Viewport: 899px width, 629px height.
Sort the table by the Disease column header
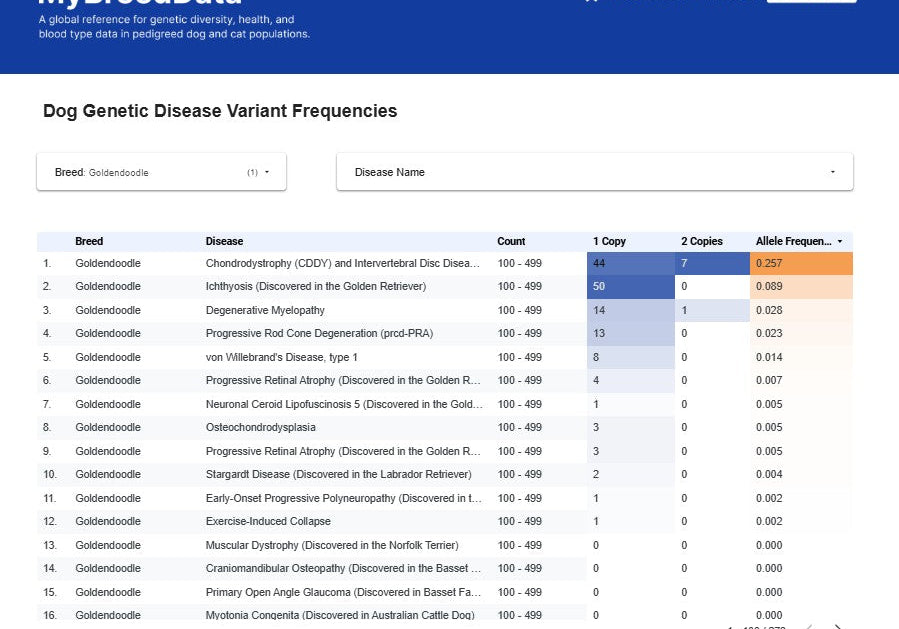coord(224,241)
